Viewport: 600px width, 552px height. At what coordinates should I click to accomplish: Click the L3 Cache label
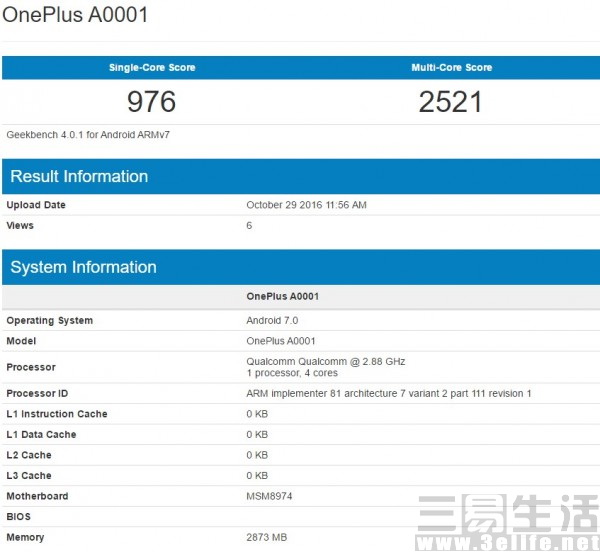[29, 476]
